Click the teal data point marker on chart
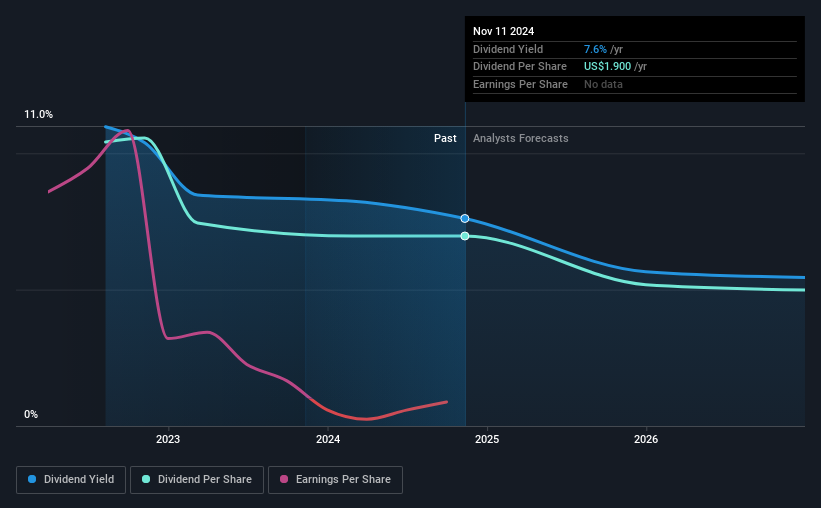The width and height of the screenshot is (821, 508). [465, 236]
